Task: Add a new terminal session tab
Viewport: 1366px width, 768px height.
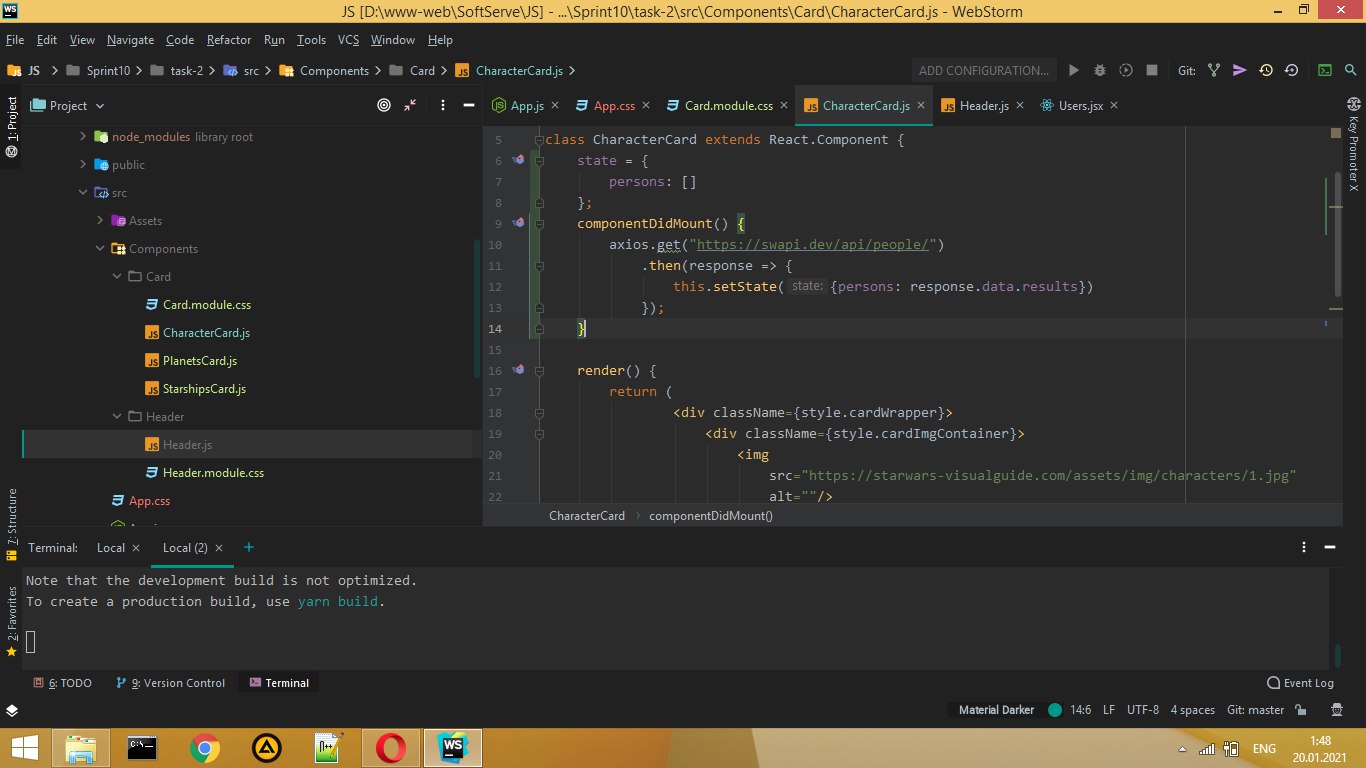Action: point(249,547)
